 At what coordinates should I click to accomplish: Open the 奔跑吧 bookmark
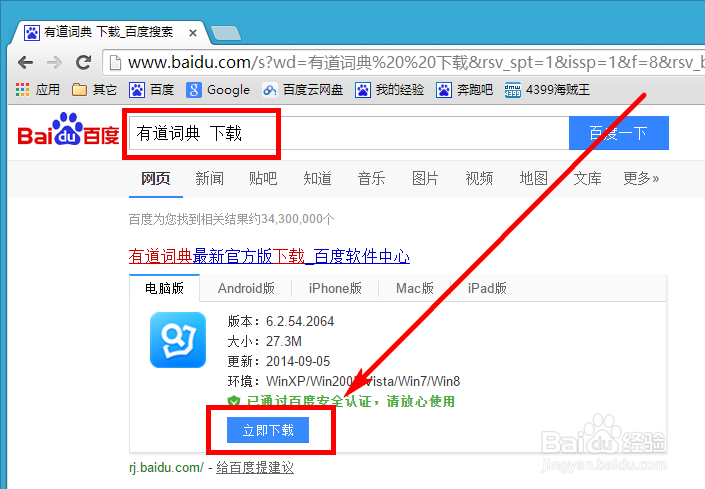coord(464,89)
